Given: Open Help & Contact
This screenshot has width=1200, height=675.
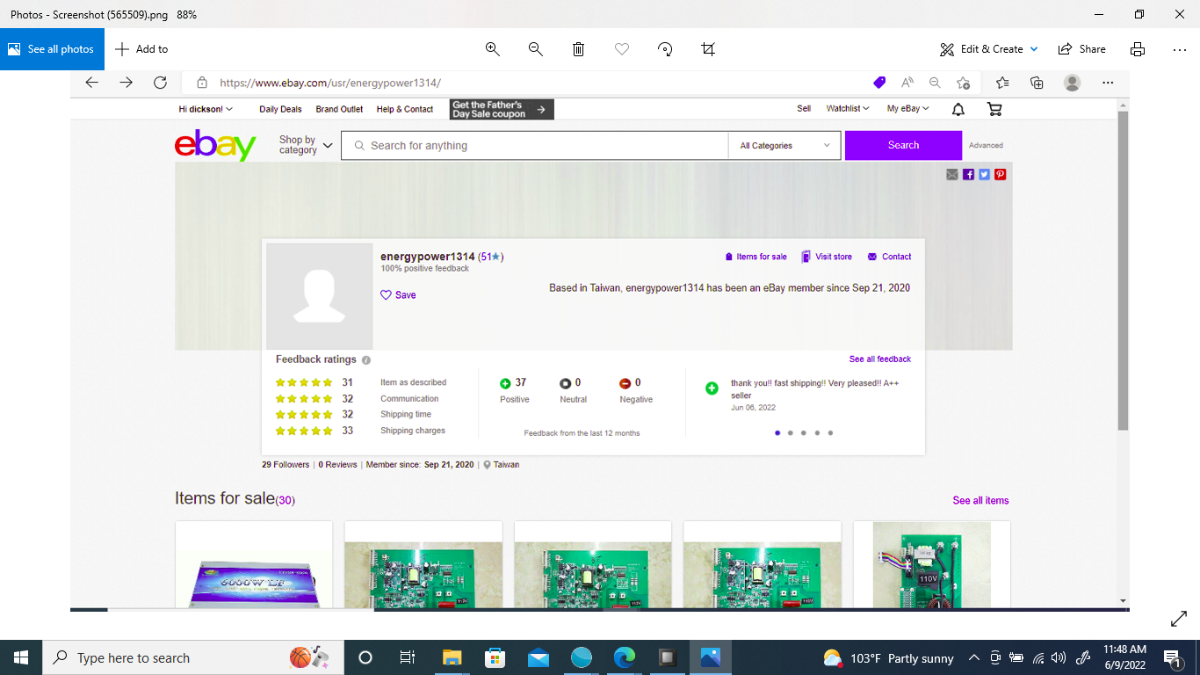Looking at the screenshot, I should (405, 109).
